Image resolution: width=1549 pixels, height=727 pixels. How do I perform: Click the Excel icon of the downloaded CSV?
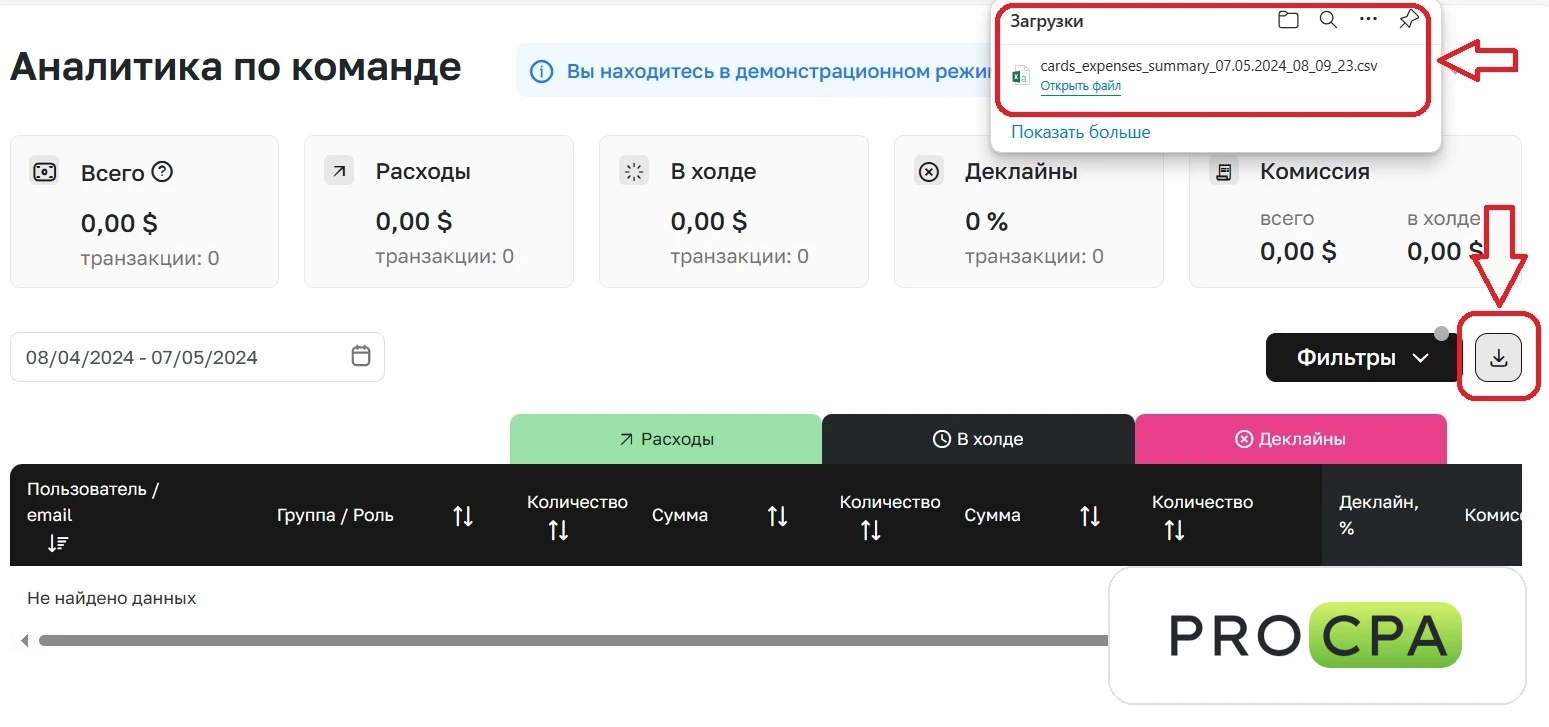(x=1021, y=76)
